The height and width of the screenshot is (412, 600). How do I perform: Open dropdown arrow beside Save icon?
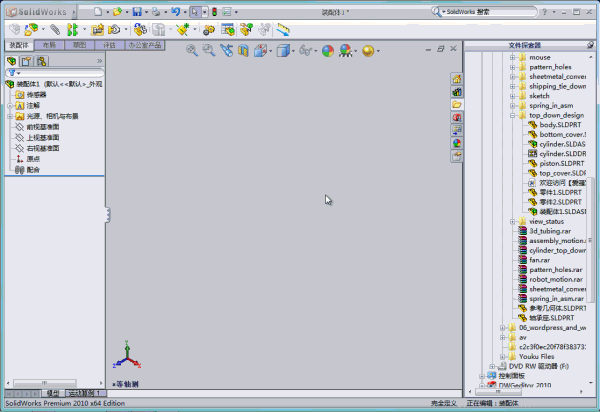click(x=147, y=12)
